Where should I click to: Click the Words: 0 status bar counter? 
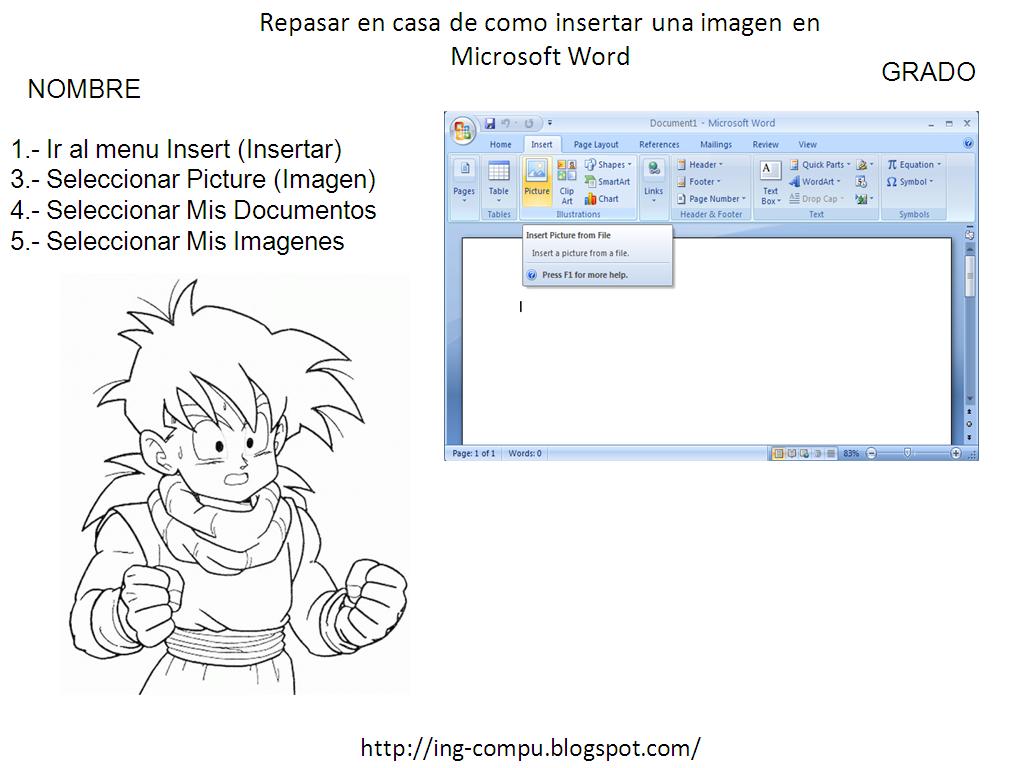525,453
